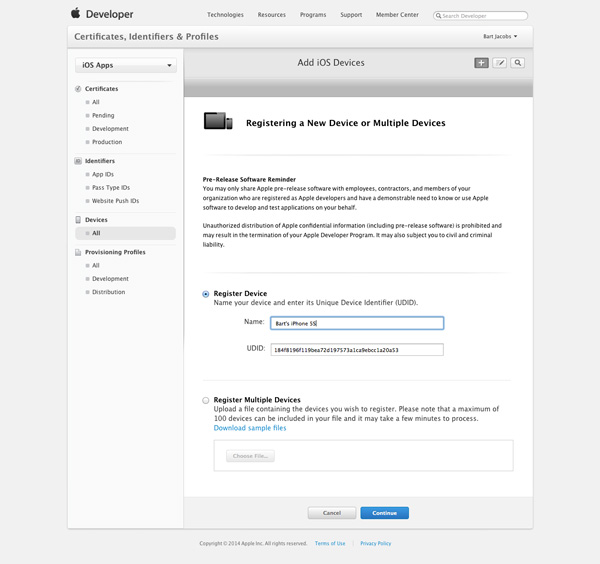Open the Terms of Use link
The width and height of the screenshot is (600, 564).
tap(330, 543)
